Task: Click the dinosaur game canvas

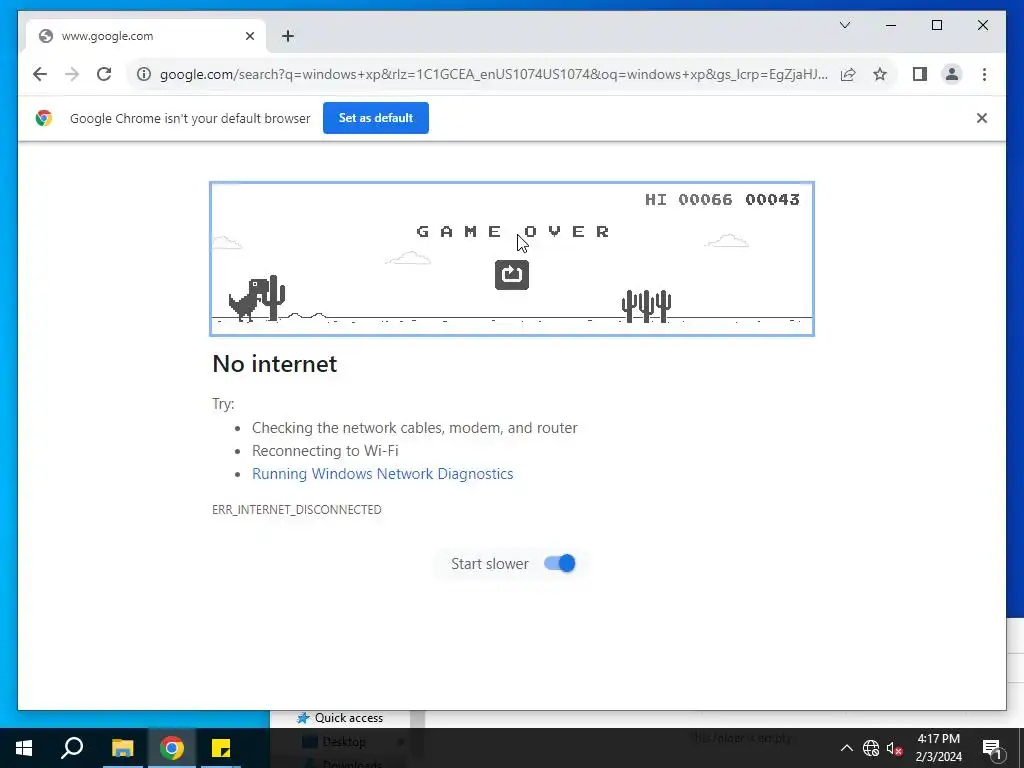Action: click(x=511, y=259)
